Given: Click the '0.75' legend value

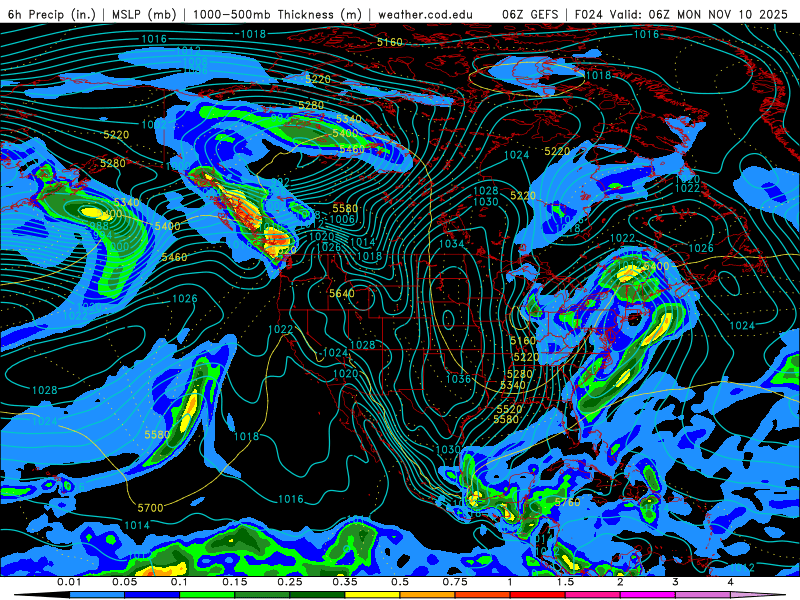Looking at the screenshot, I should pyautogui.click(x=455, y=582).
